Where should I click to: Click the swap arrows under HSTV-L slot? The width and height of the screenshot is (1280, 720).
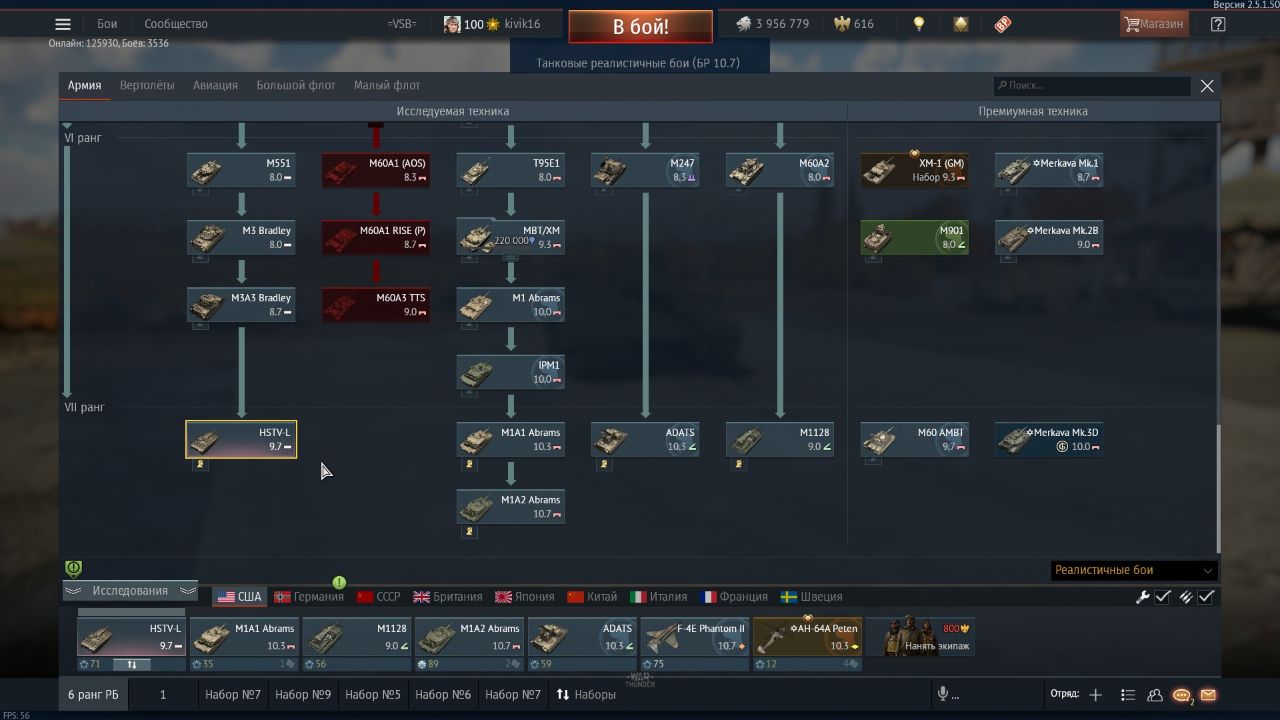coord(131,664)
